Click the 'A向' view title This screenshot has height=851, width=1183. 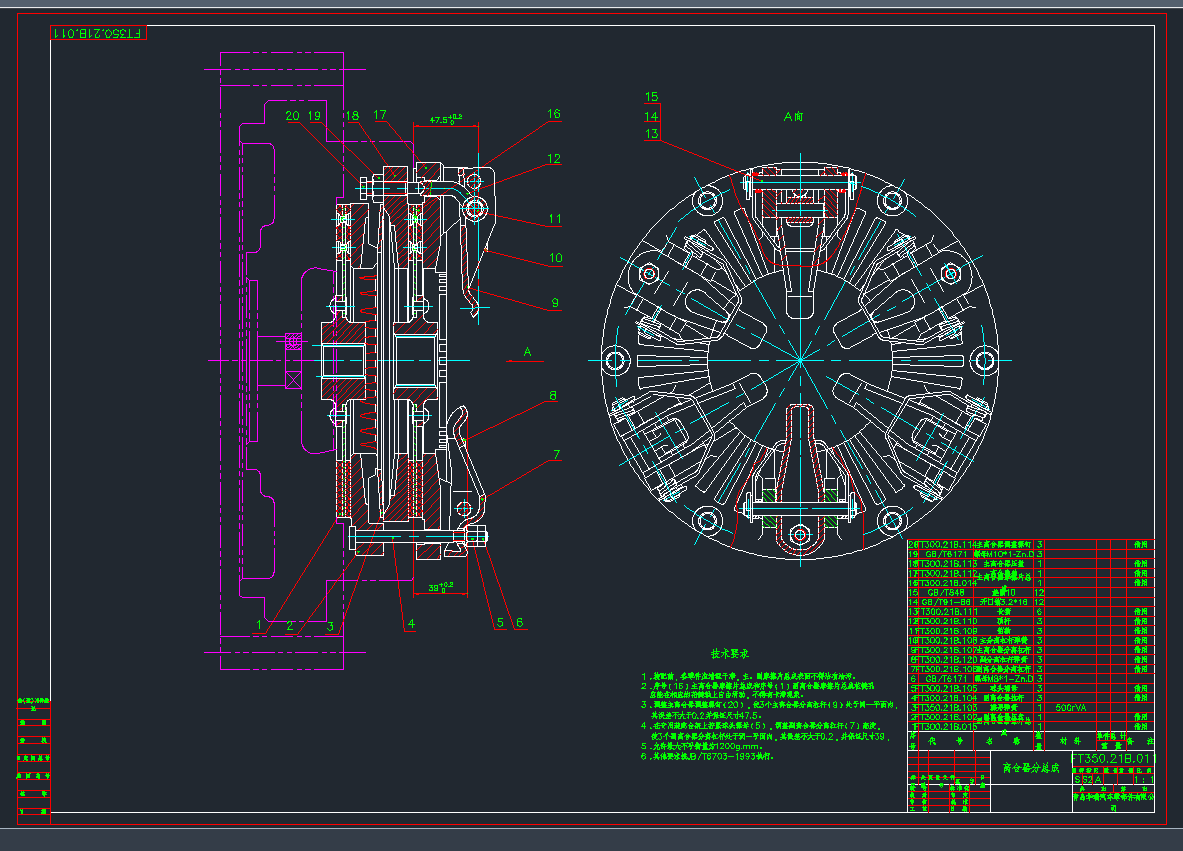[x=793, y=116]
